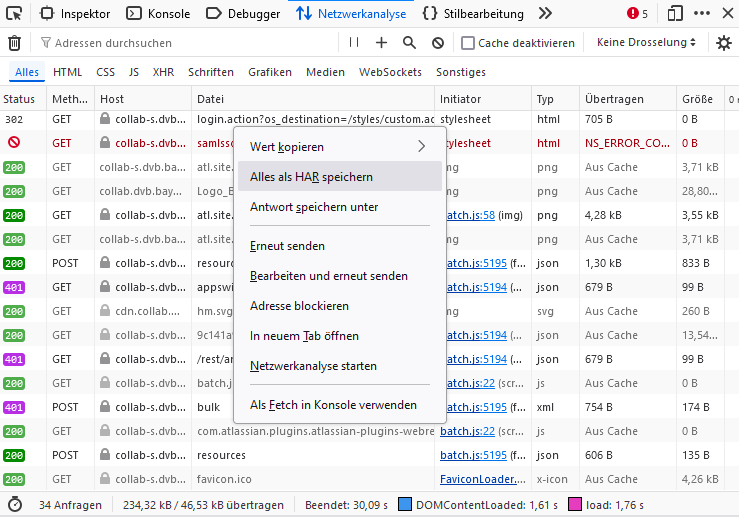Click the element picker icon

[15, 14]
